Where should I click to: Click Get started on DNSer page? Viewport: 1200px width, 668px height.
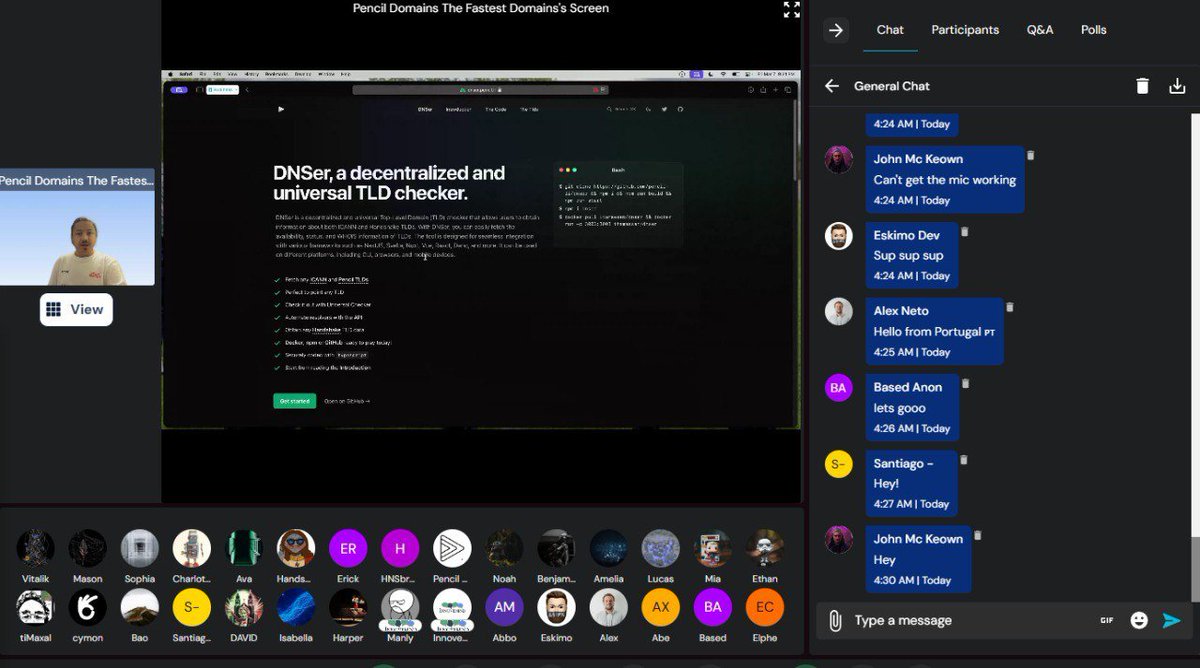(x=294, y=401)
